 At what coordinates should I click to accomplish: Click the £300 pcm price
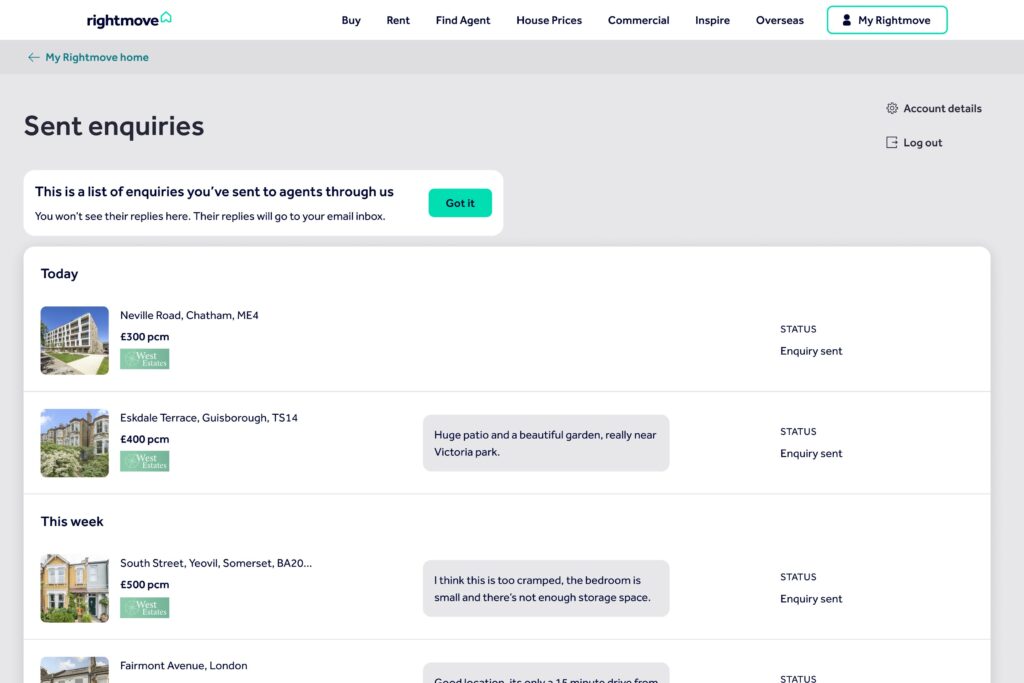144,337
